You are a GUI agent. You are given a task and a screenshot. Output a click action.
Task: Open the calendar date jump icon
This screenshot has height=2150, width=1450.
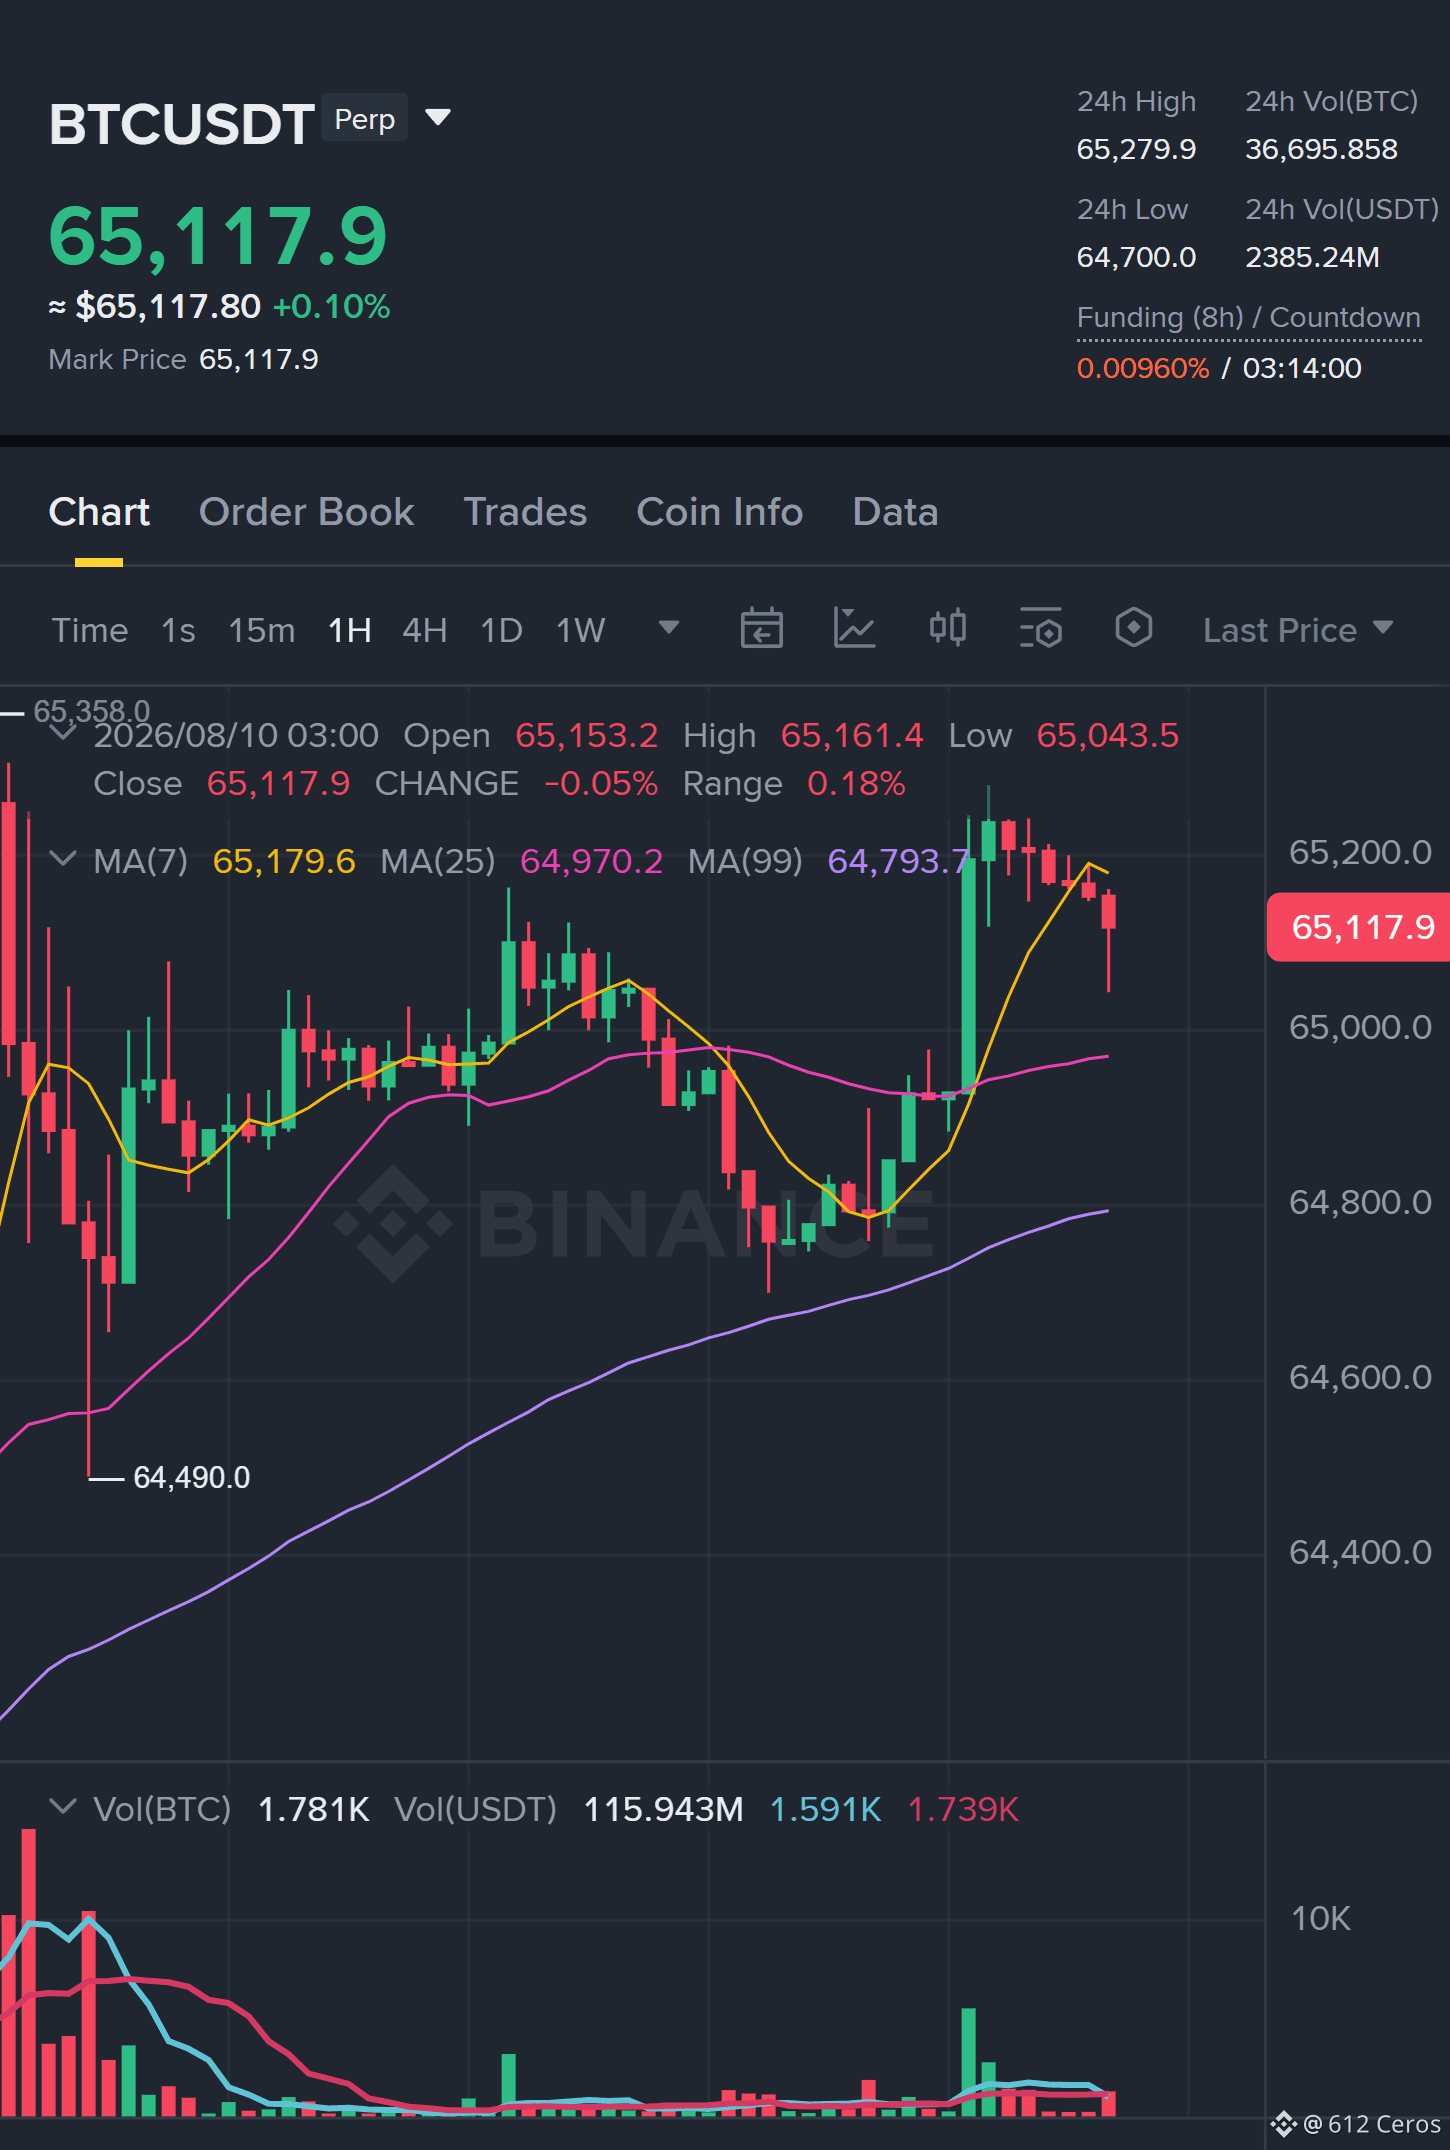click(761, 629)
